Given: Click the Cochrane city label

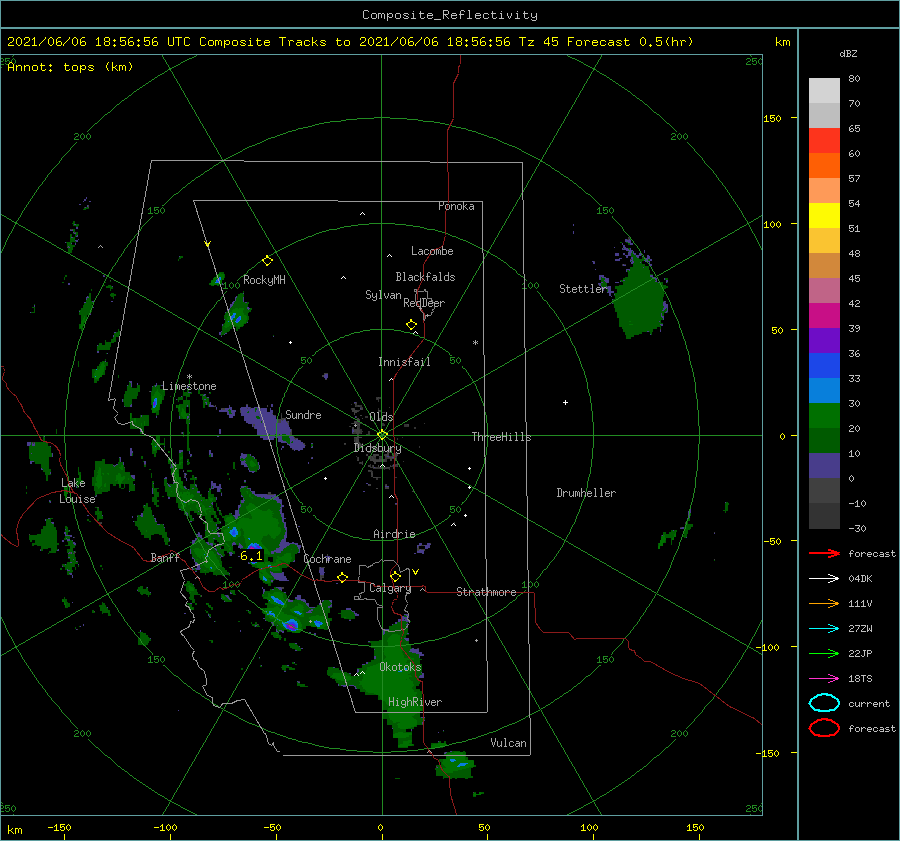Looking at the screenshot, I should click(x=327, y=559).
